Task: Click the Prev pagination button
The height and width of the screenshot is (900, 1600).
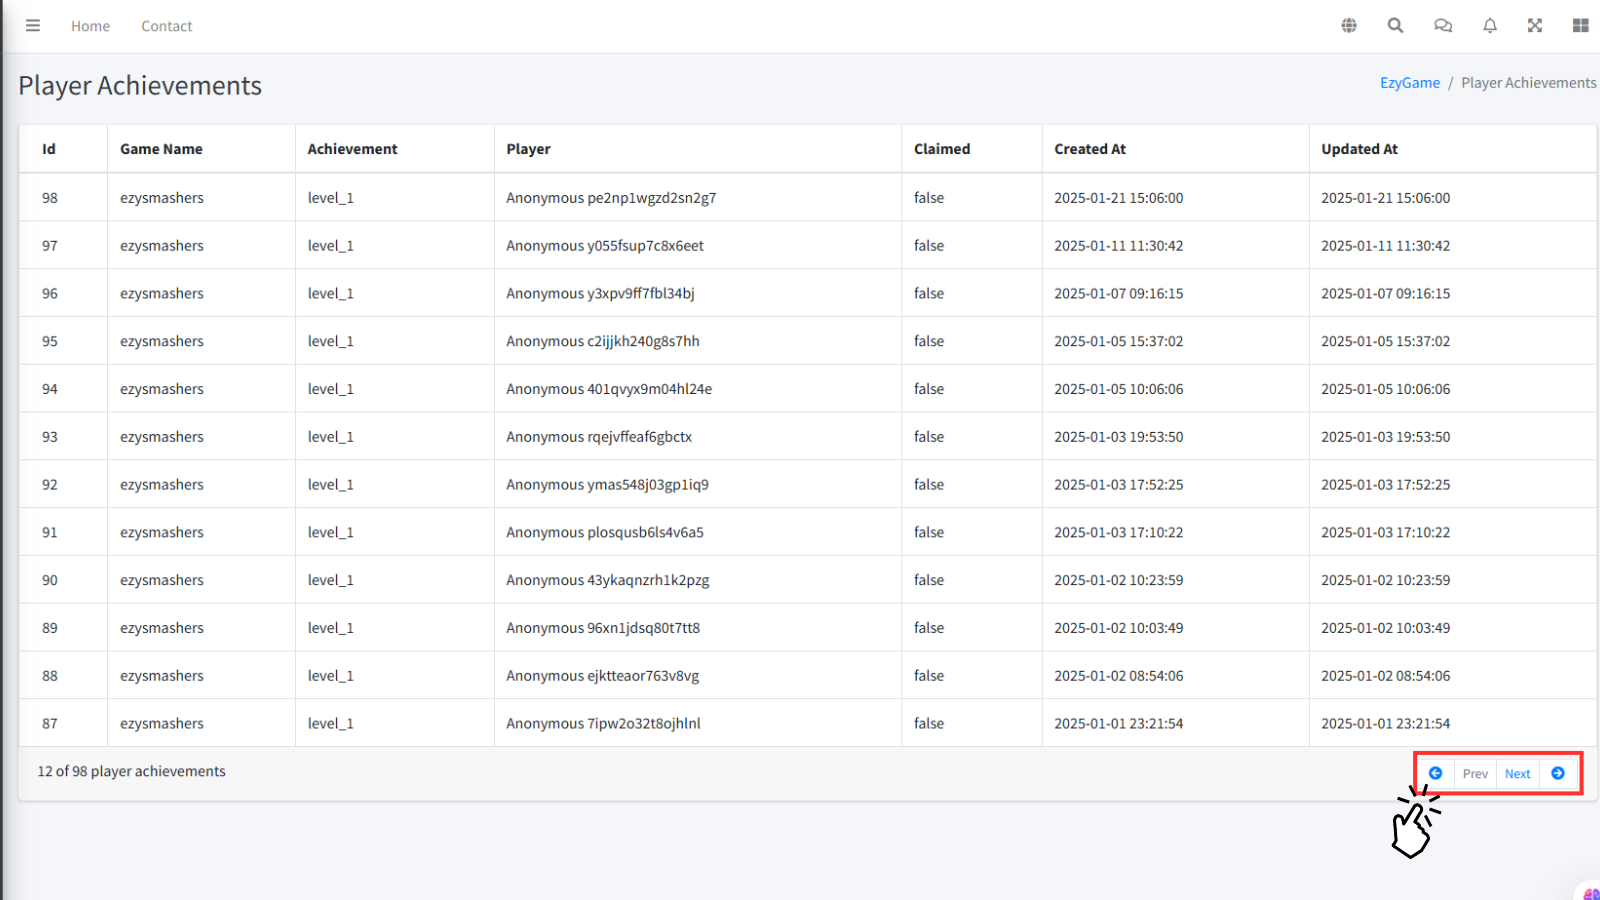Action: [1475, 774]
